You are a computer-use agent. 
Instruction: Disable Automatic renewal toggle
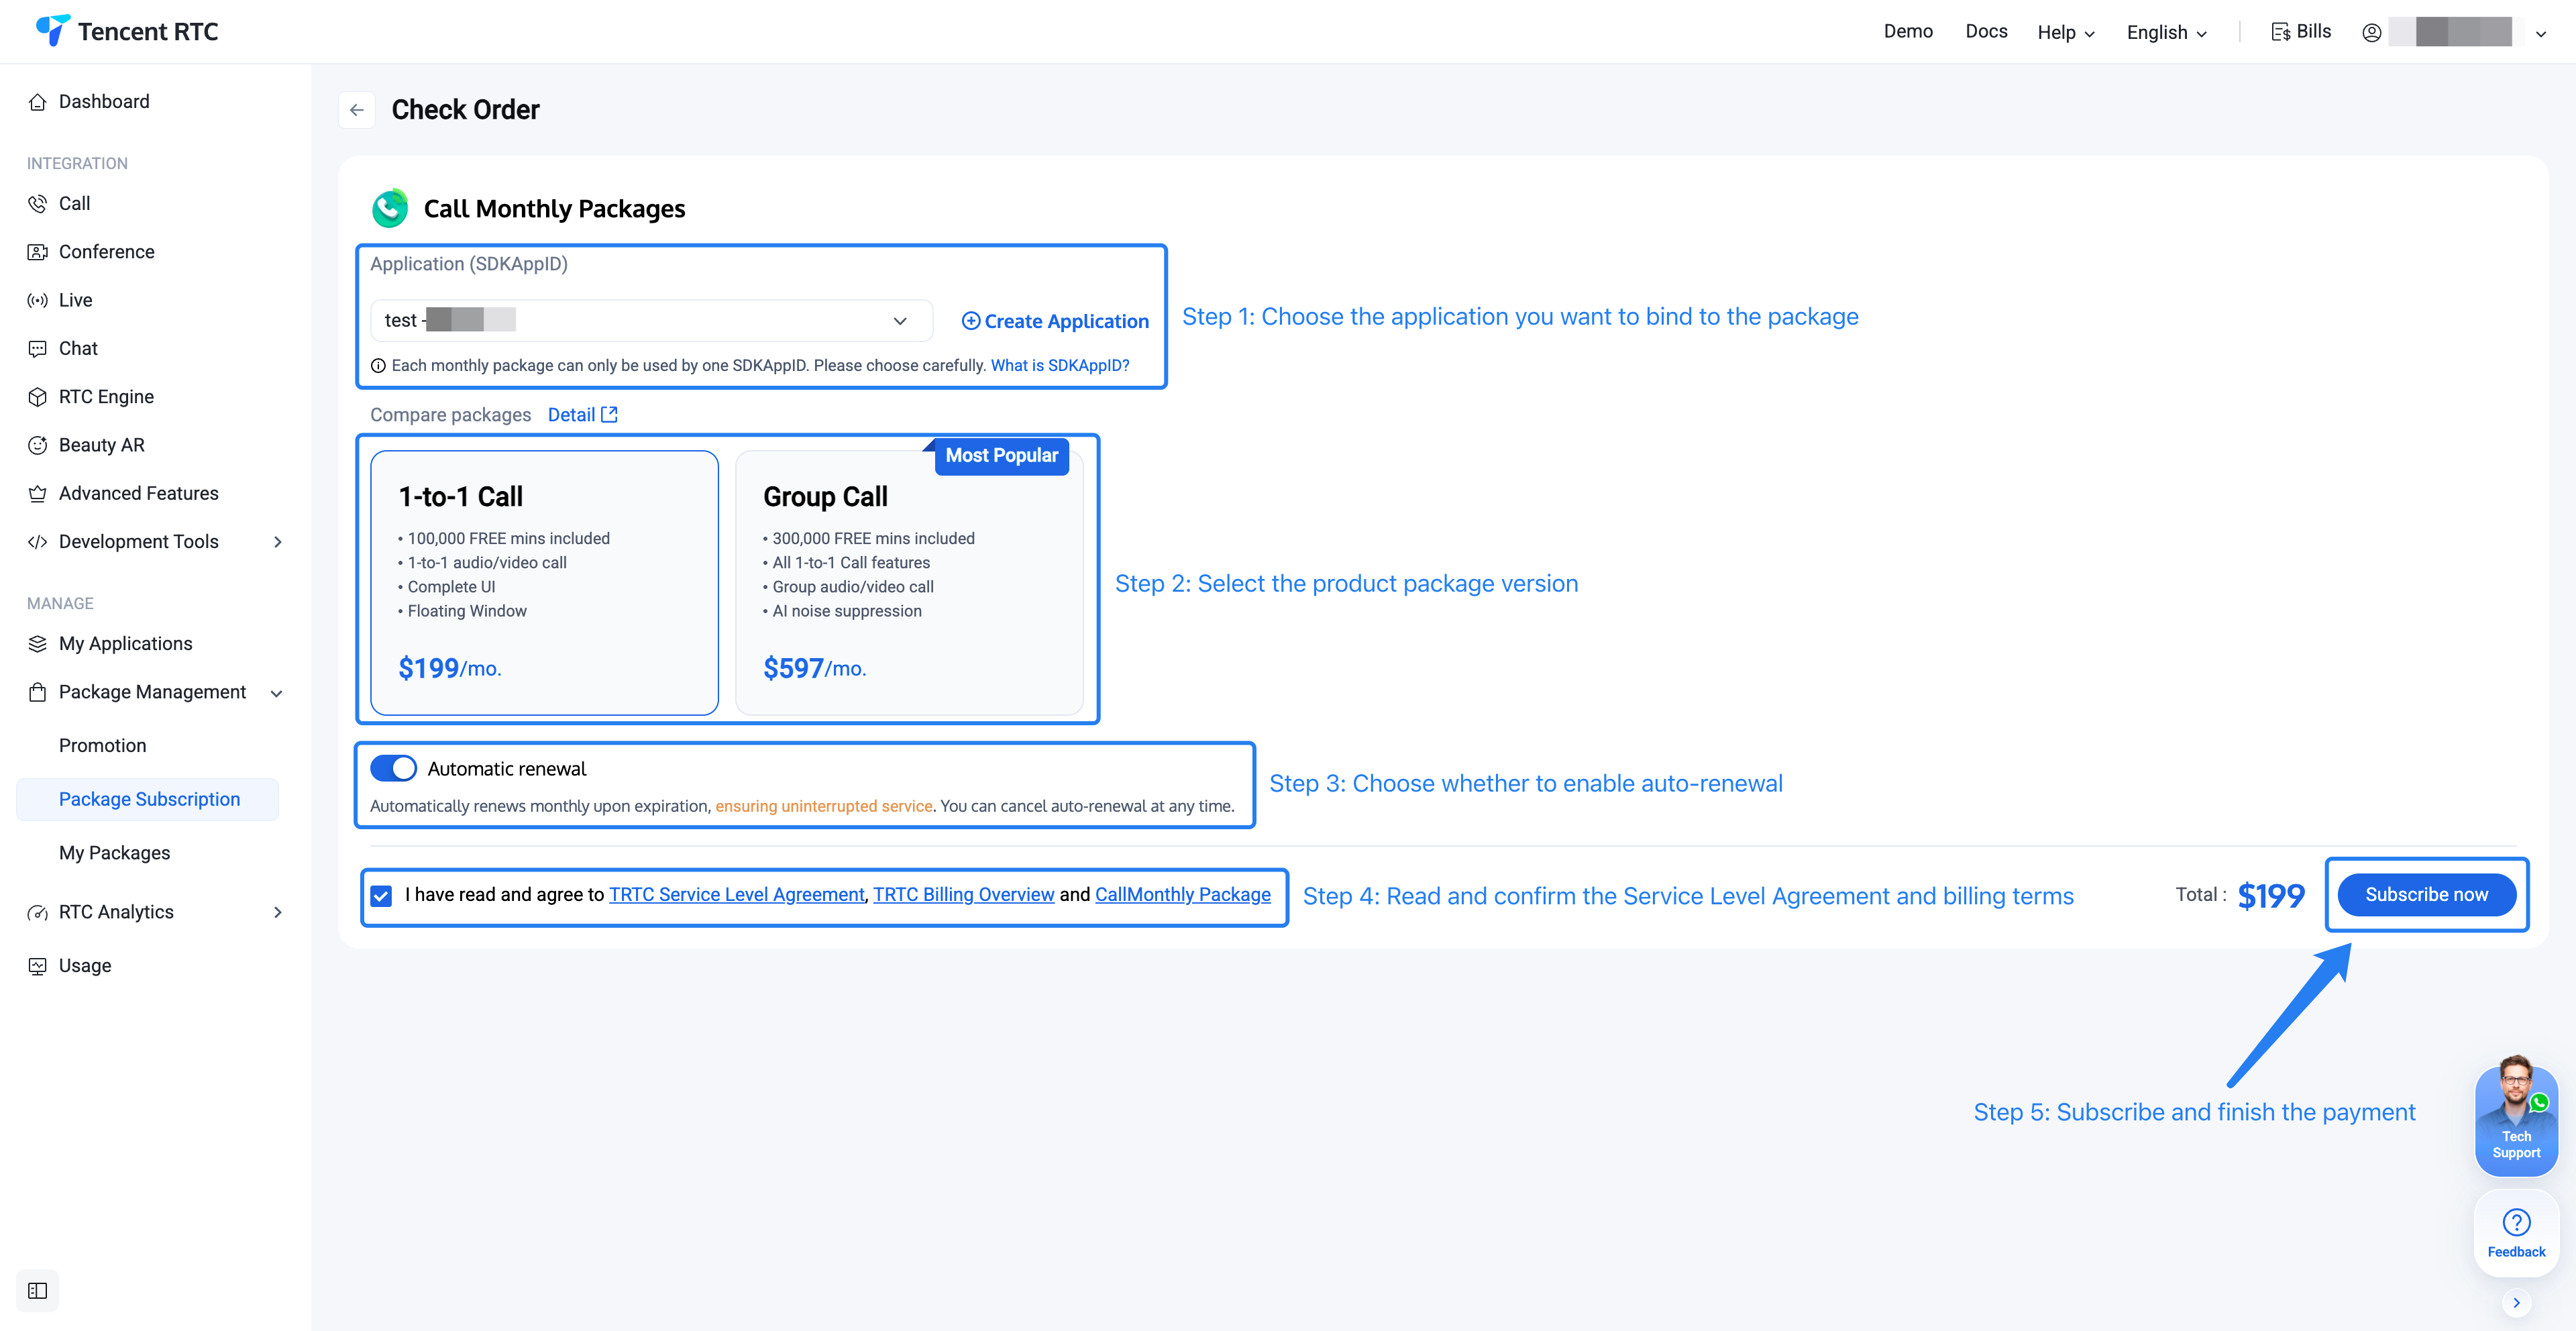[x=393, y=768]
